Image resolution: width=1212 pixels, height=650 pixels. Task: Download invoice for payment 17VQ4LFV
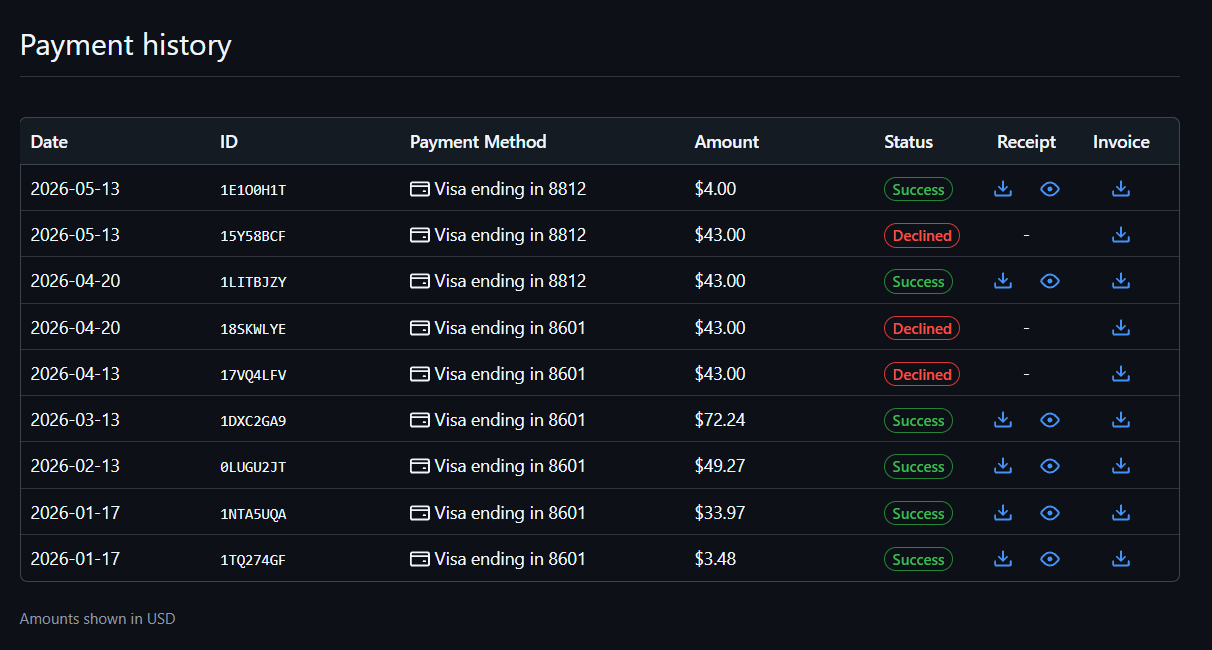pos(1121,374)
